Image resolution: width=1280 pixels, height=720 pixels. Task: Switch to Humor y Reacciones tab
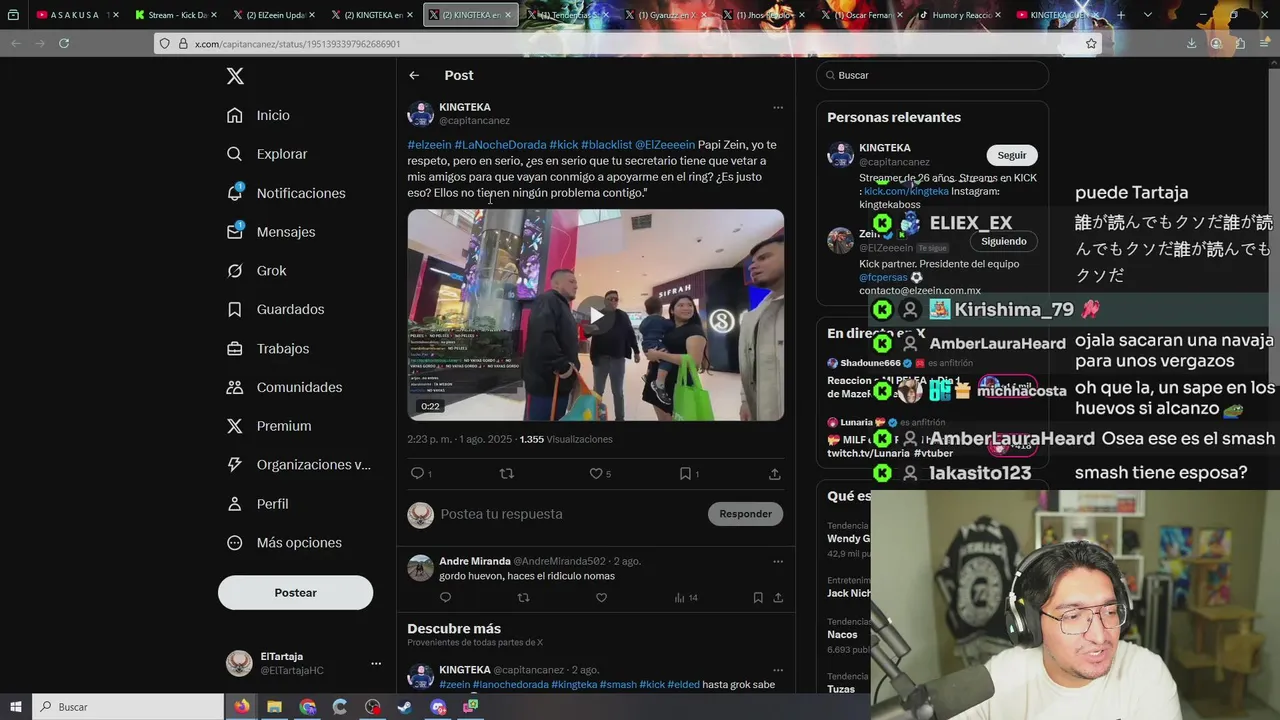tap(958, 15)
